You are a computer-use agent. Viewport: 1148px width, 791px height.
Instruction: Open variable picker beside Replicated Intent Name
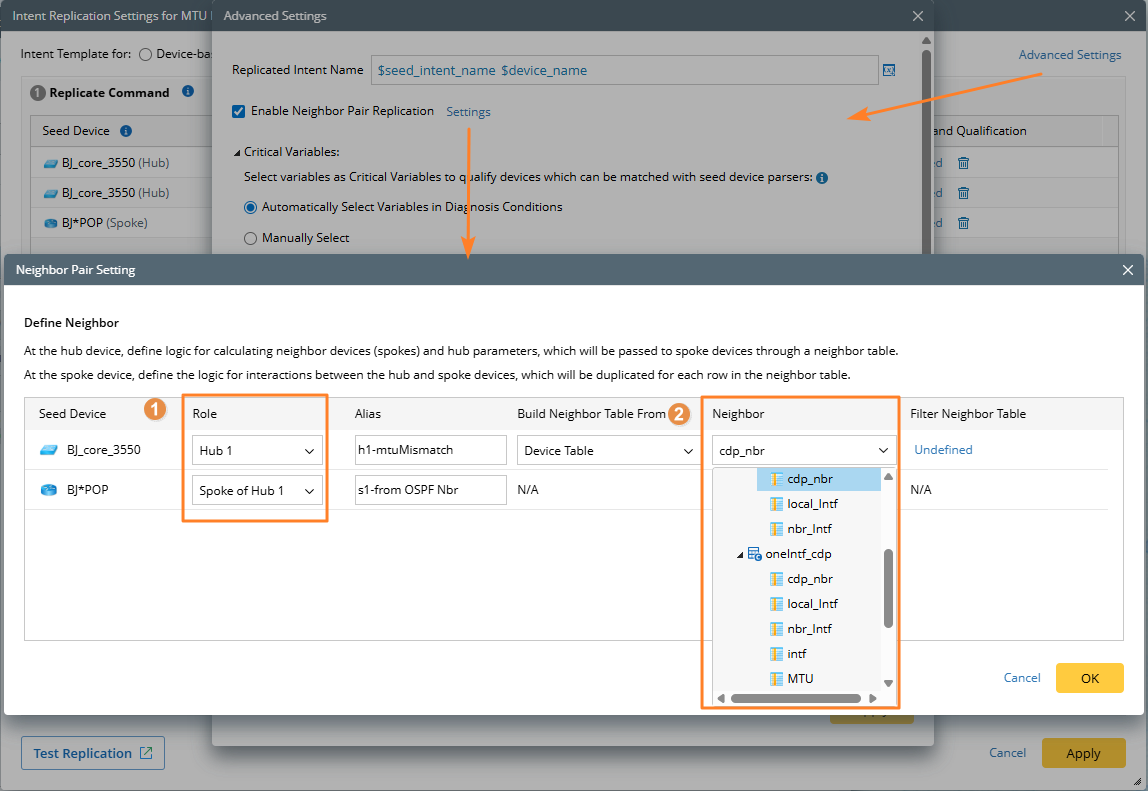pos(888,70)
